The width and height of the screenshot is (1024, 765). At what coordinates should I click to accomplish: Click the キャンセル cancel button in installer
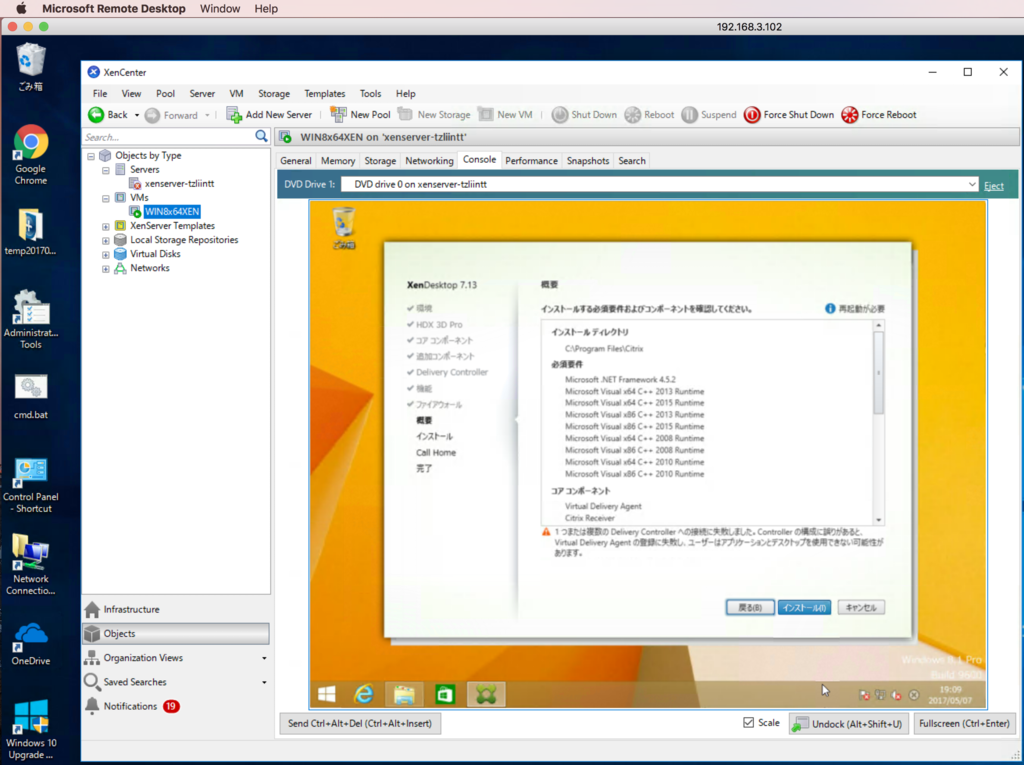(861, 608)
